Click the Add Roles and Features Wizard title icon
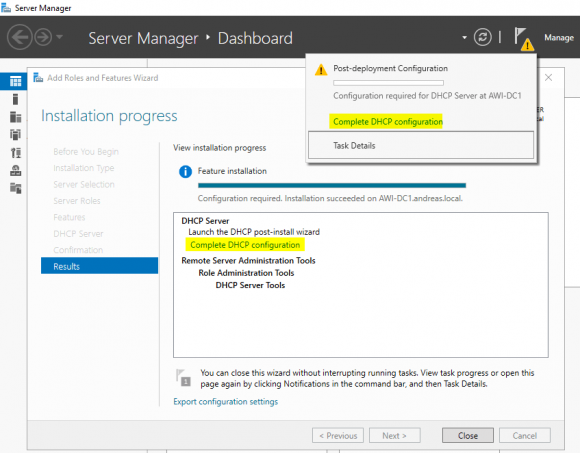This screenshot has width=580, height=453. click(x=38, y=78)
